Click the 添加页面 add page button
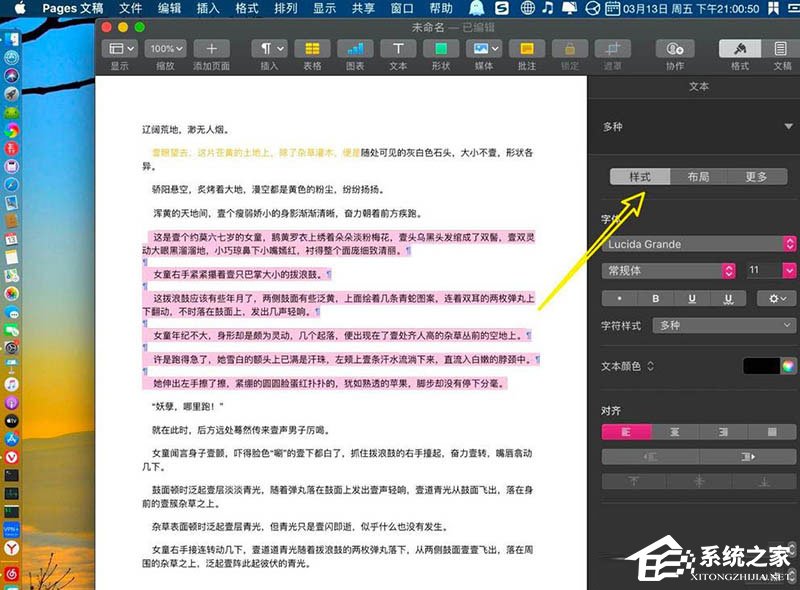The image size is (800, 590). [x=211, y=47]
